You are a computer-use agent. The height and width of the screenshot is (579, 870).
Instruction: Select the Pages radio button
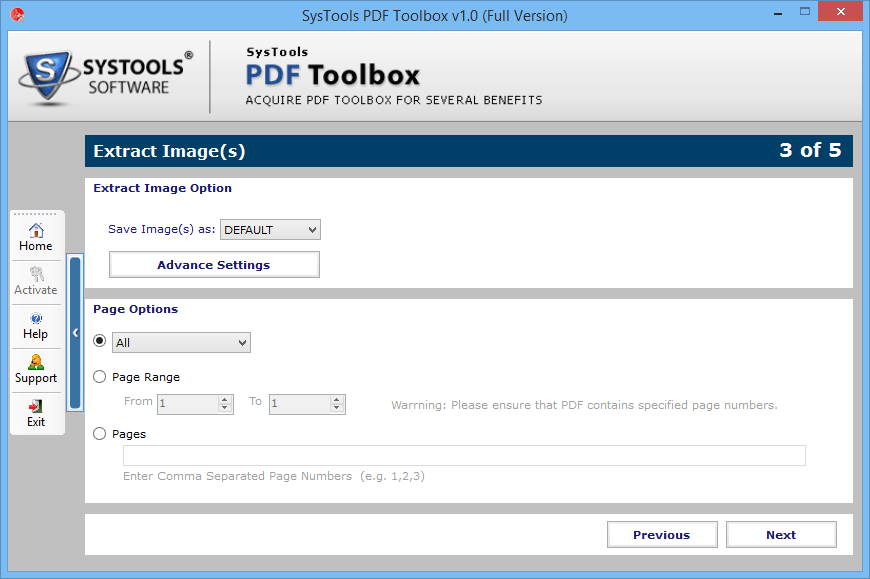click(99, 434)
